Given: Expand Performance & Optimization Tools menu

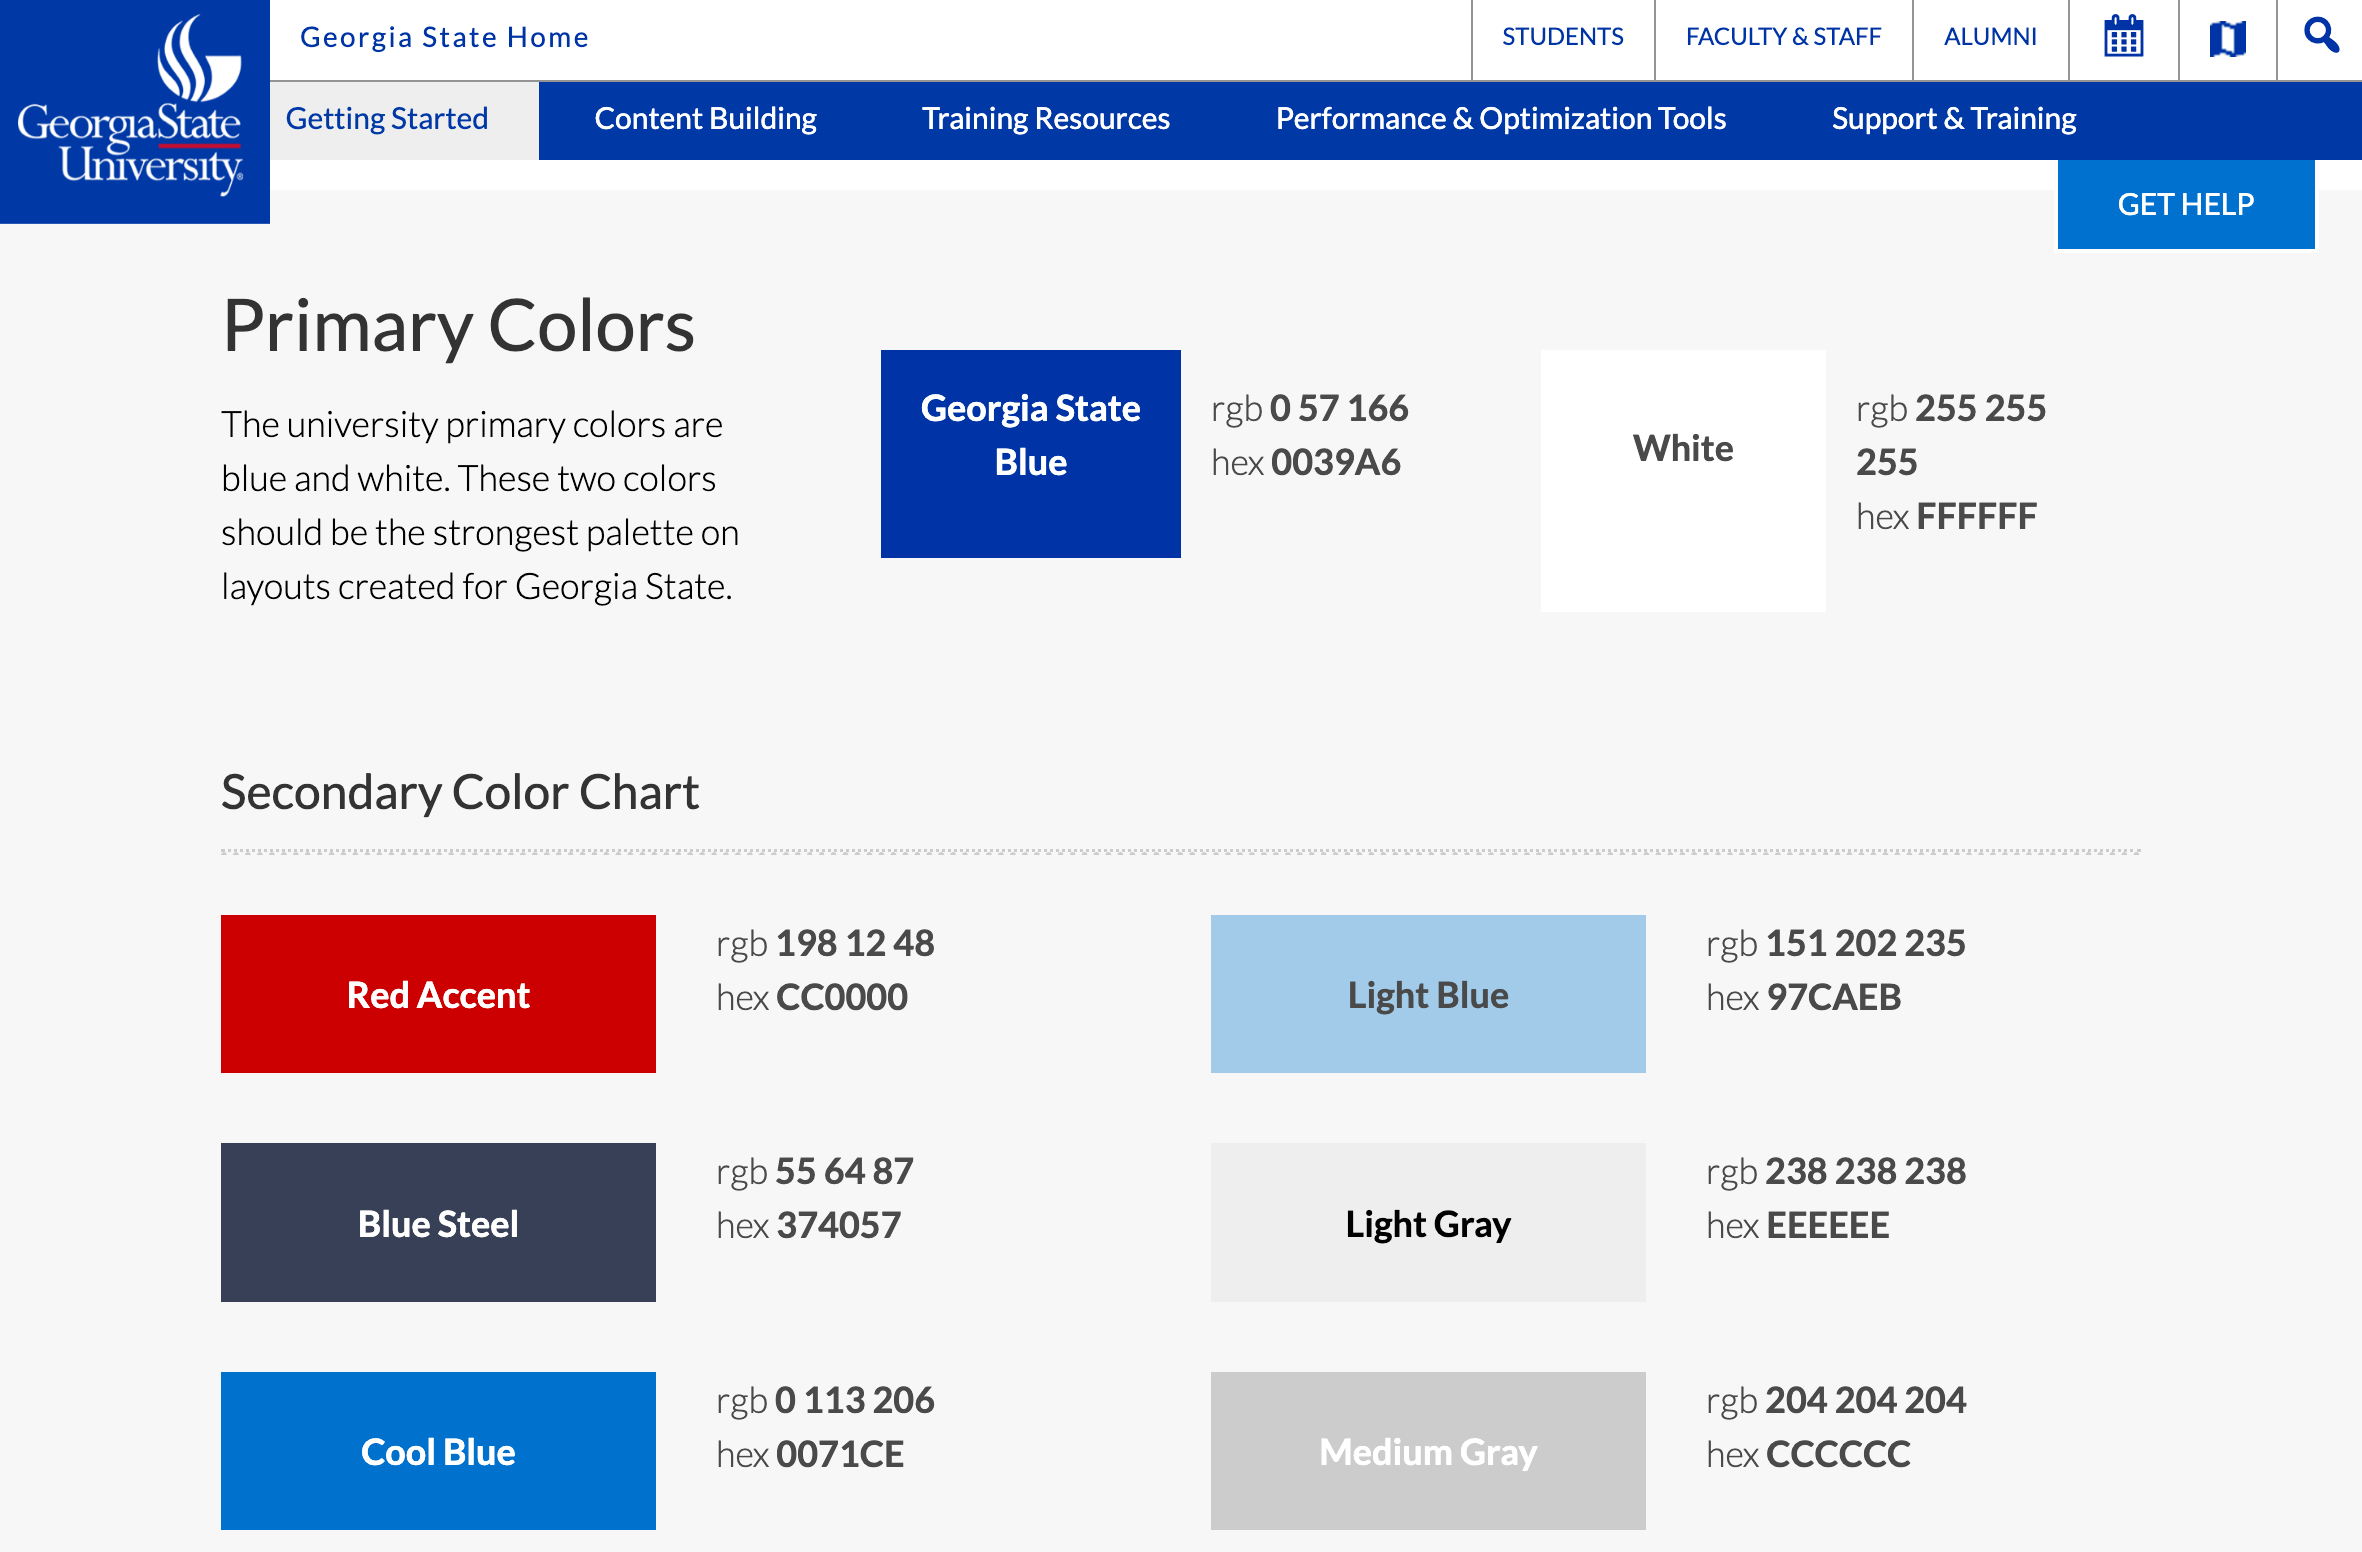Looking at the screenshot, I should pyautogui.click(x=1500, y=119).
